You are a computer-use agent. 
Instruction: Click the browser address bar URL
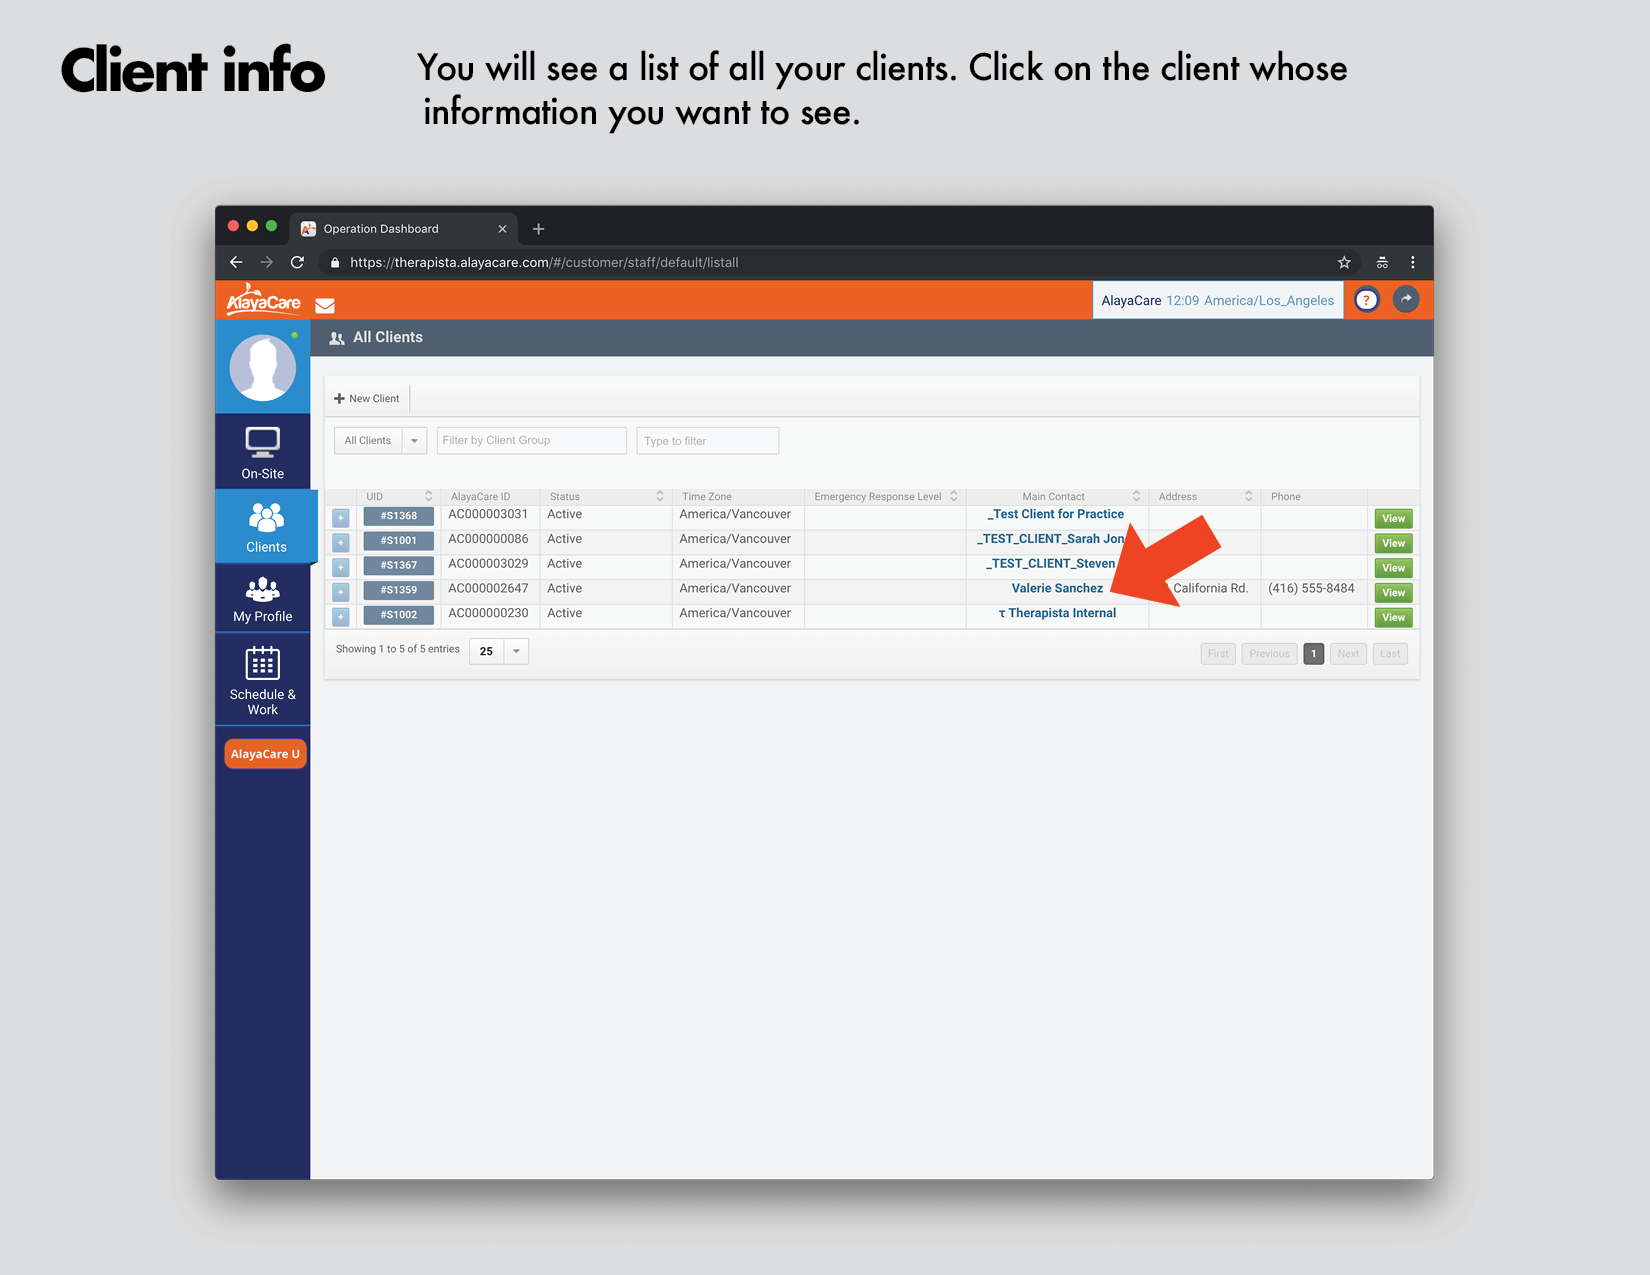pos(544,263)
